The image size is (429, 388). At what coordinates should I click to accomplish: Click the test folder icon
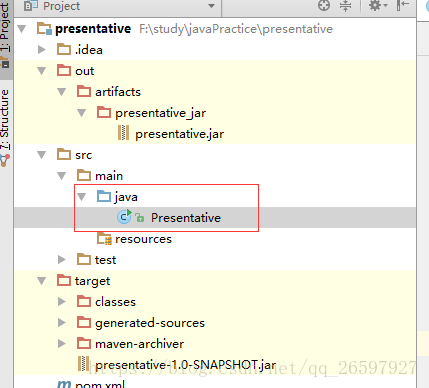[x=84, y=259]
